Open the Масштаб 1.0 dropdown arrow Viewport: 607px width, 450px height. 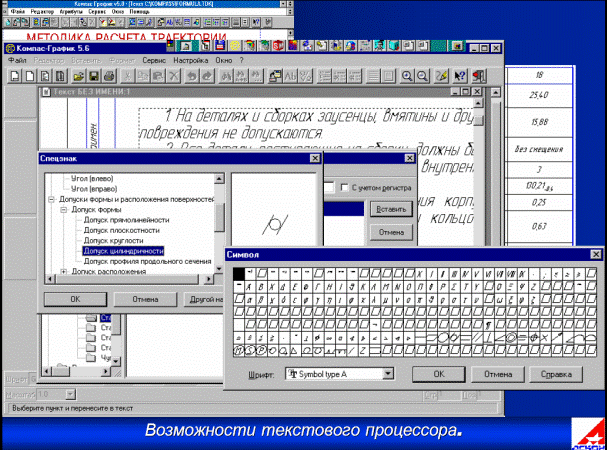point(70,394)
